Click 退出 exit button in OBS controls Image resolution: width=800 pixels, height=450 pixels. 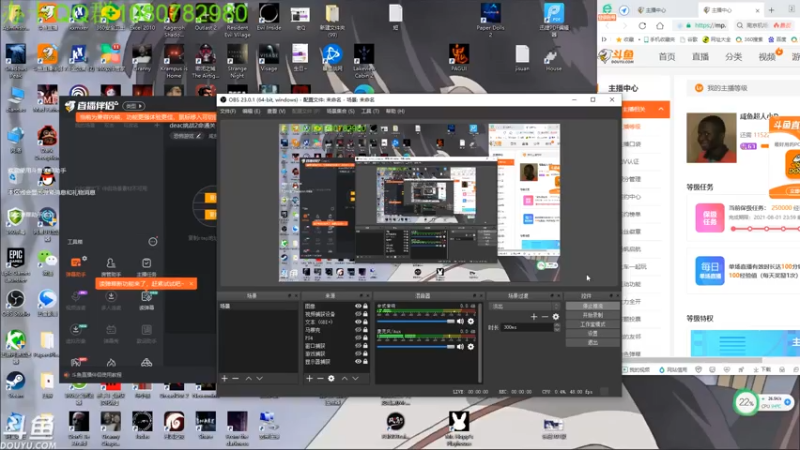pos(592,343)
